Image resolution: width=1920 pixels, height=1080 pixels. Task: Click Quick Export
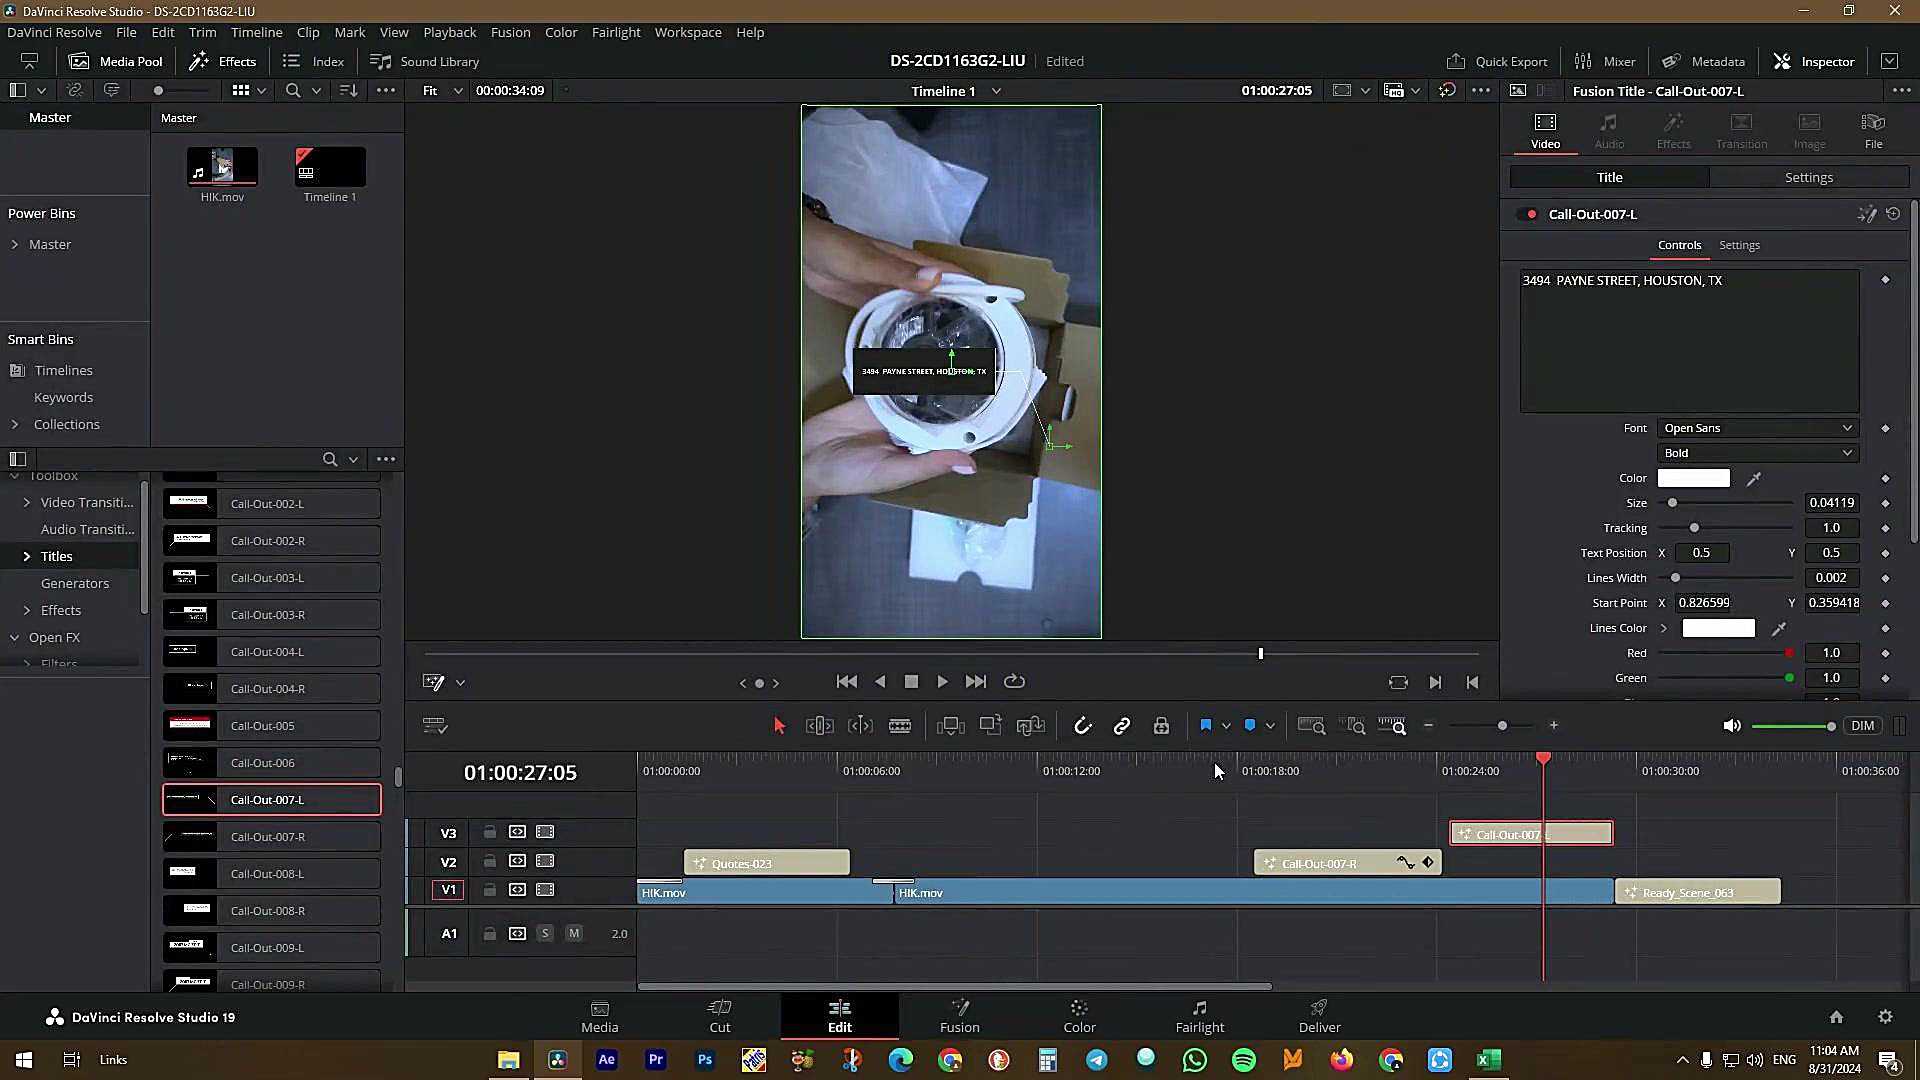[1496, 62]
